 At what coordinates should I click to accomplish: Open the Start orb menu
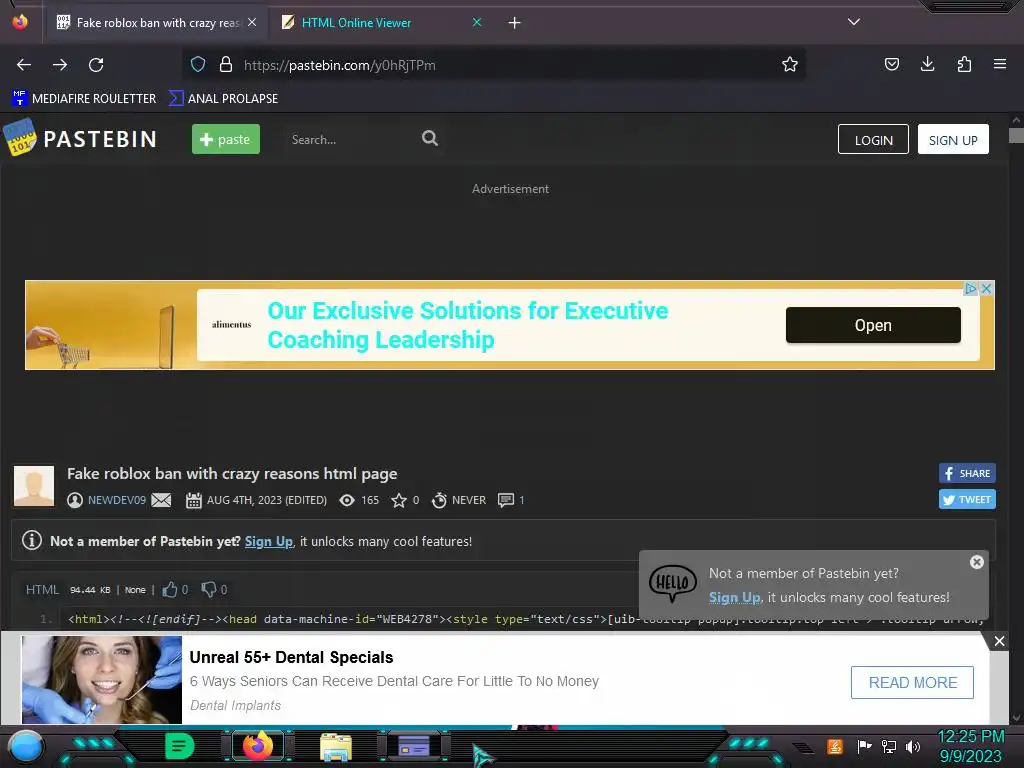(25, 747)
